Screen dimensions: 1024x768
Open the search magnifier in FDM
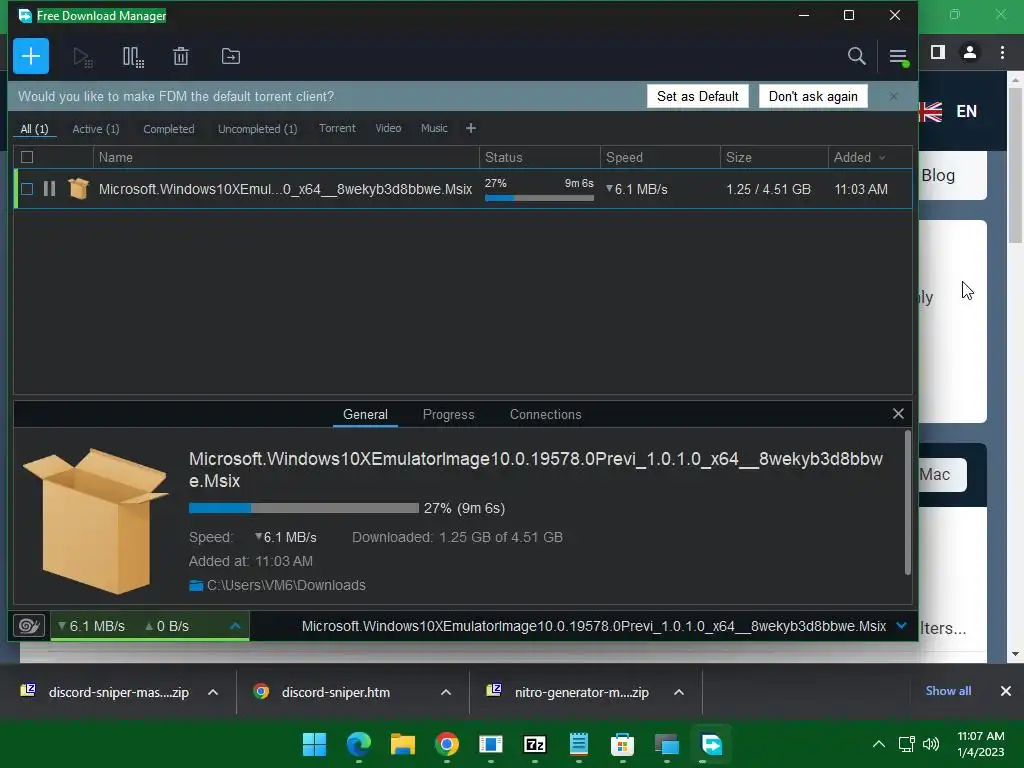pyautogui.click(x=856, y=56)
